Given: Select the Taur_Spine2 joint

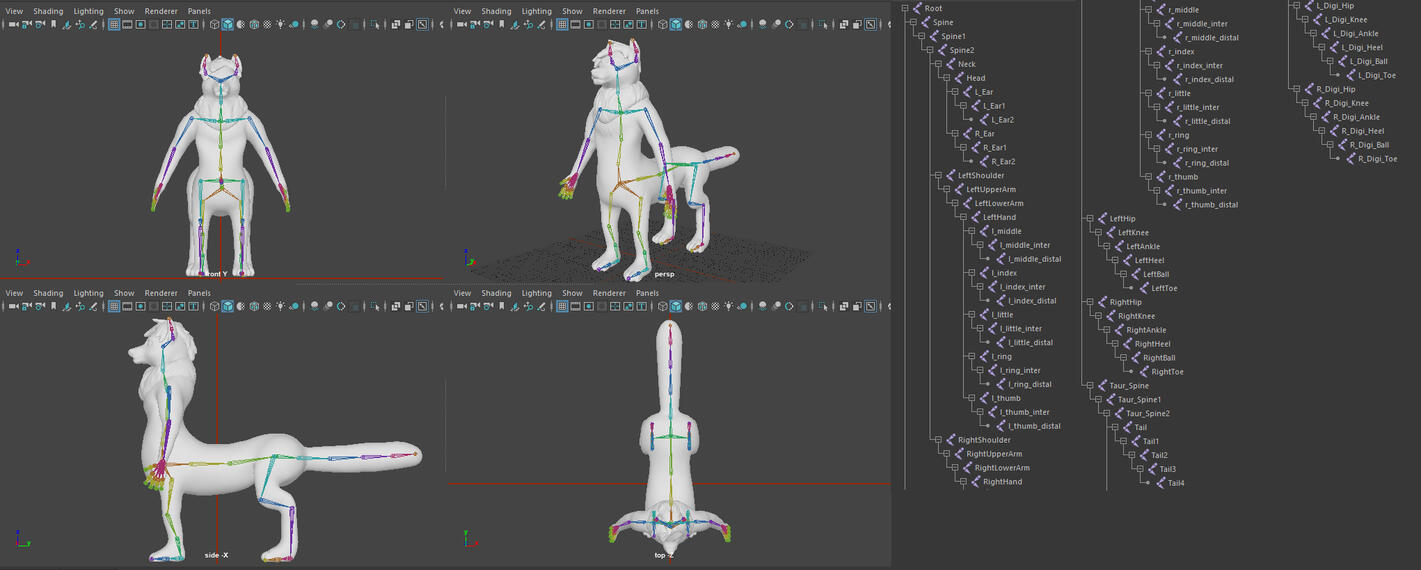Looking at the screenshot, I should (x=1148, y=413).
